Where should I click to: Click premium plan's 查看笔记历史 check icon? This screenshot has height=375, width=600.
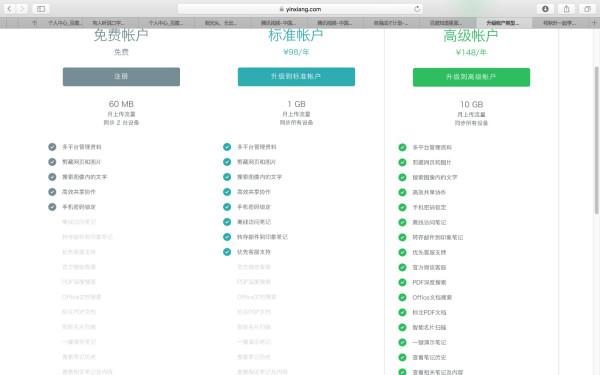402,357
